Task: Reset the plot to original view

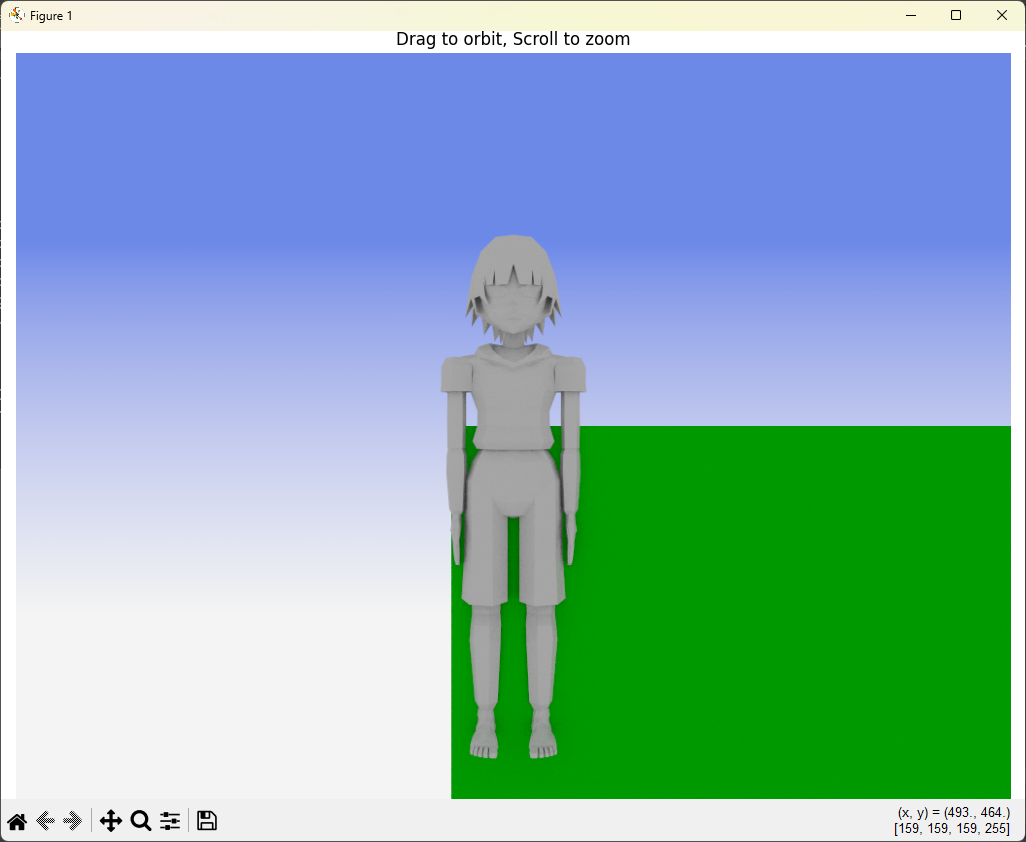Action: pos(17,821)
